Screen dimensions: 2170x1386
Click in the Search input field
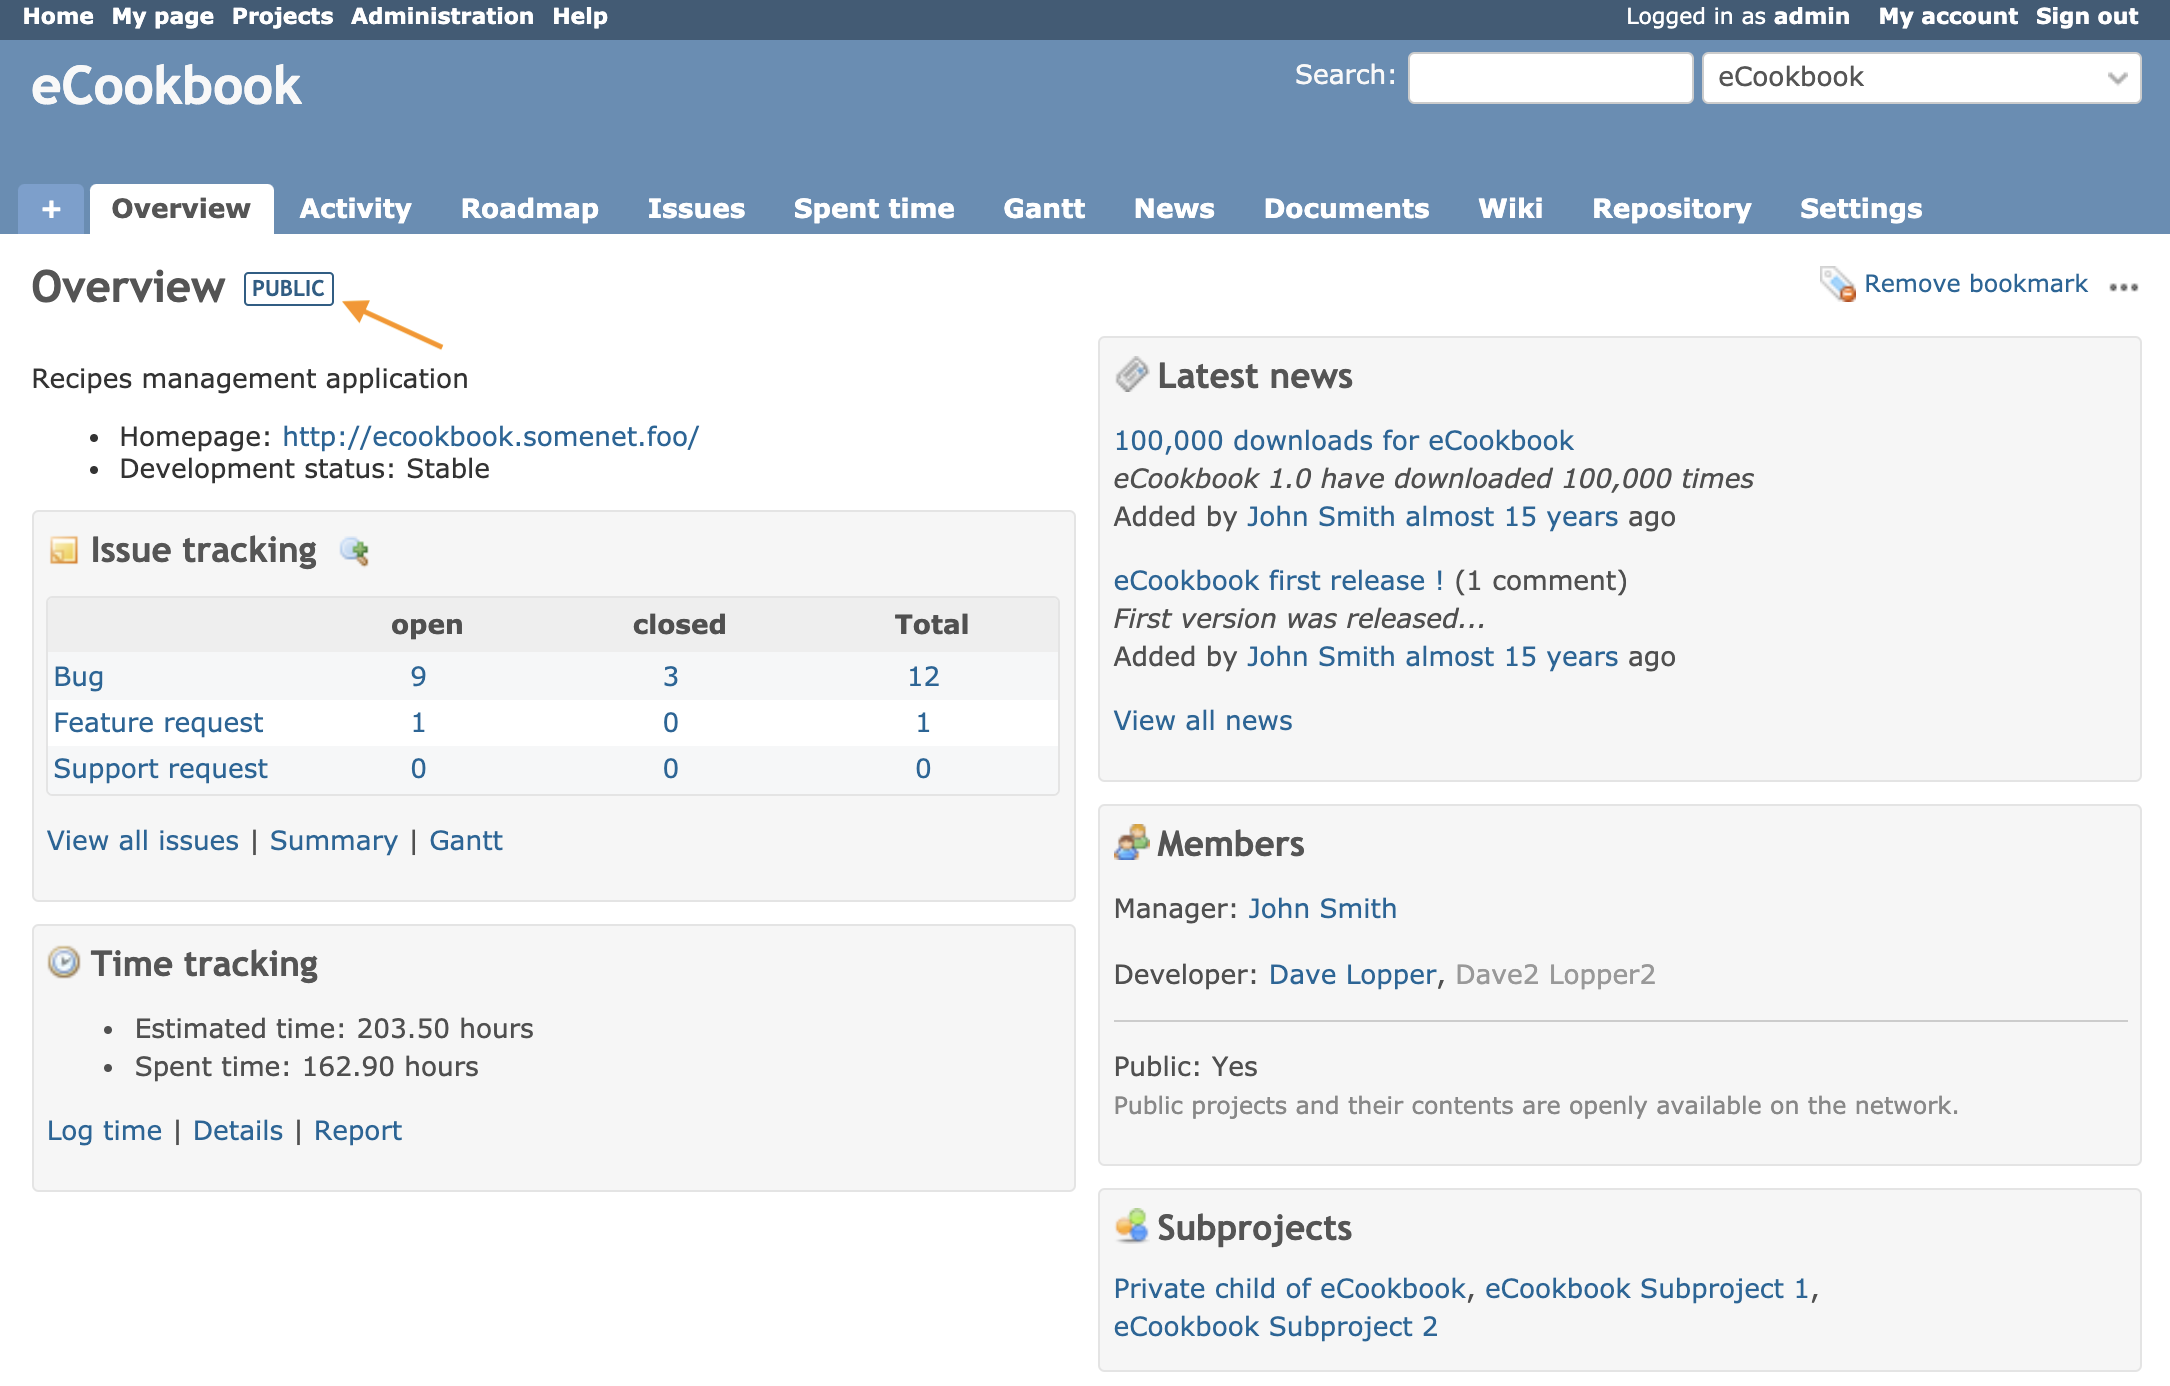[1549, 78]
